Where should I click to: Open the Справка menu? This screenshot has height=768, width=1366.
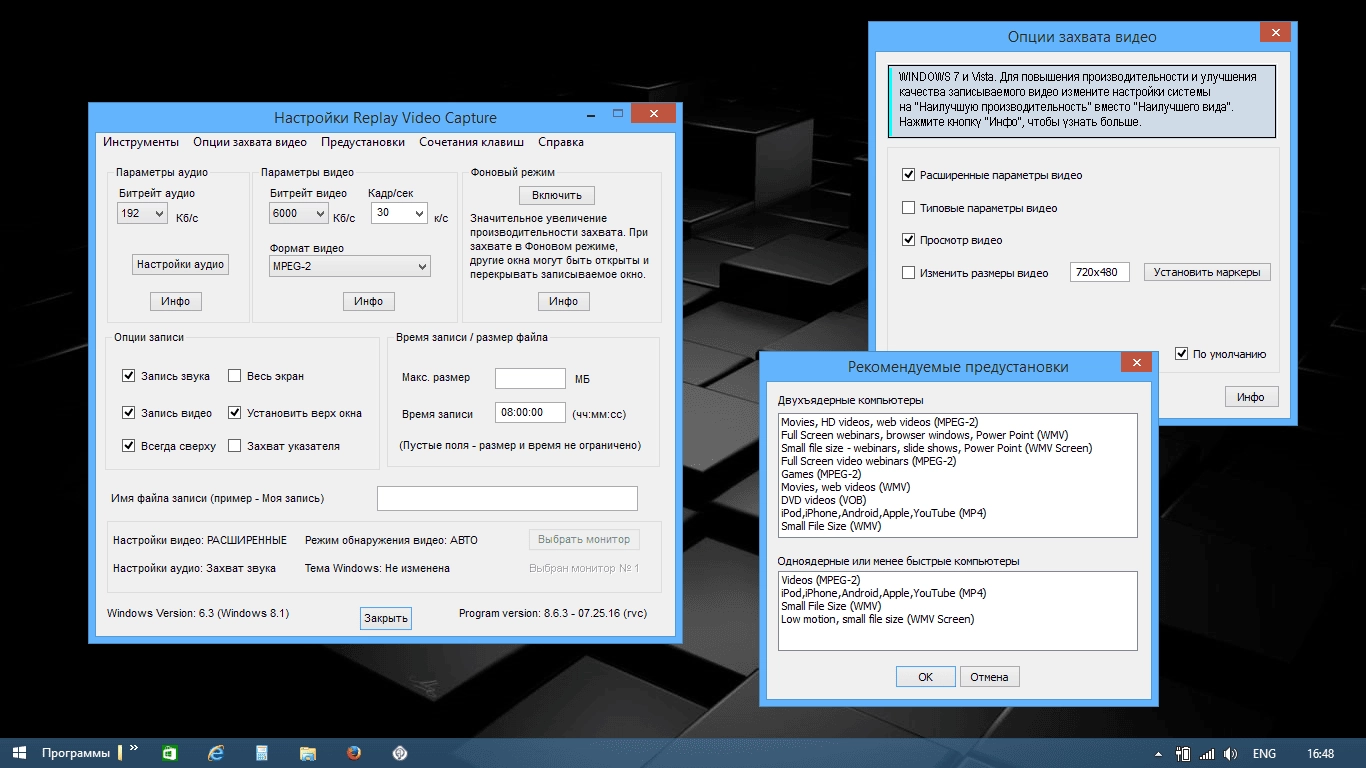561,142
